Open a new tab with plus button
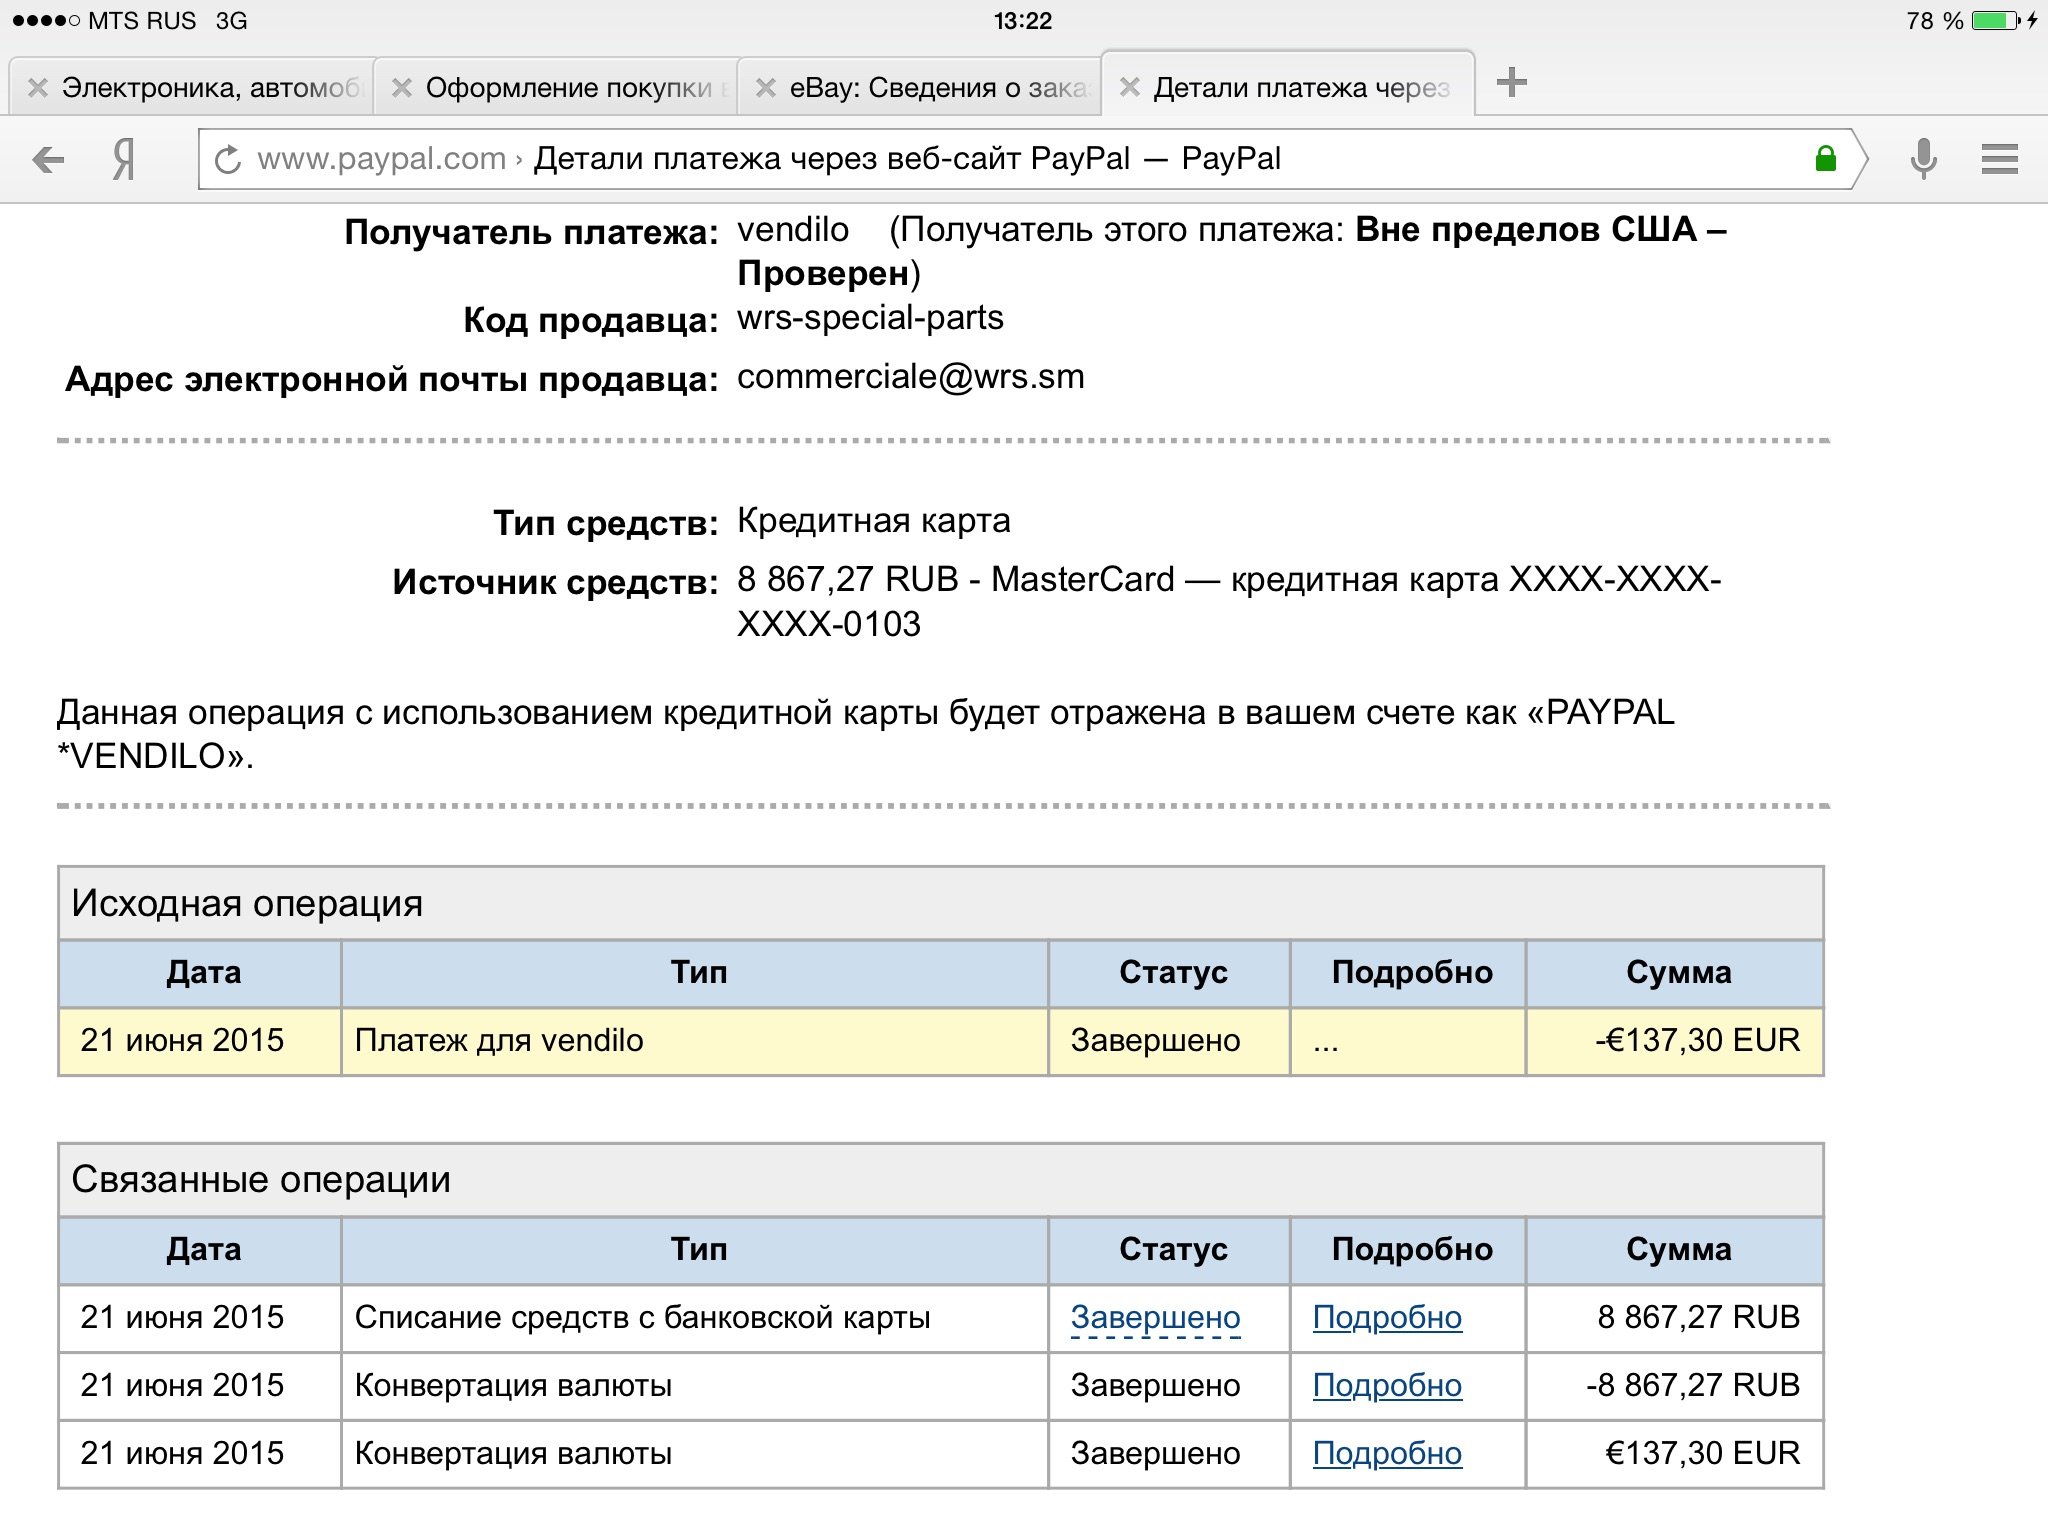 [1511, 83]
